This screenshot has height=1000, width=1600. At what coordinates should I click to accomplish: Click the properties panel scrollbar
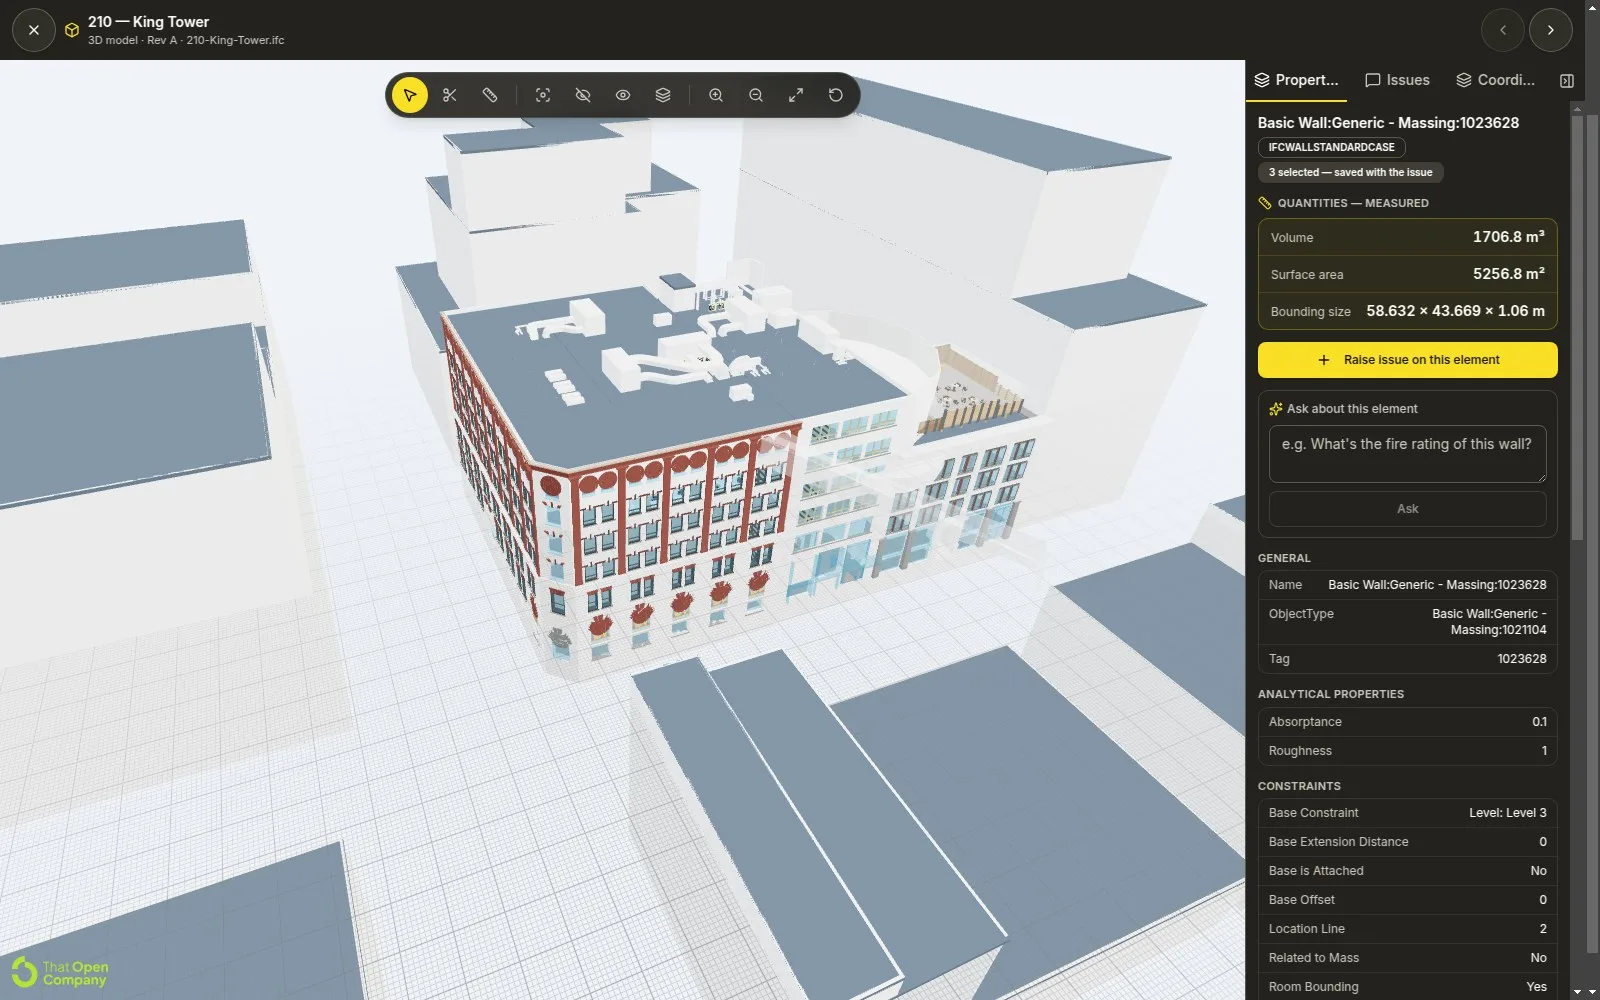[x=1578, y=327]
